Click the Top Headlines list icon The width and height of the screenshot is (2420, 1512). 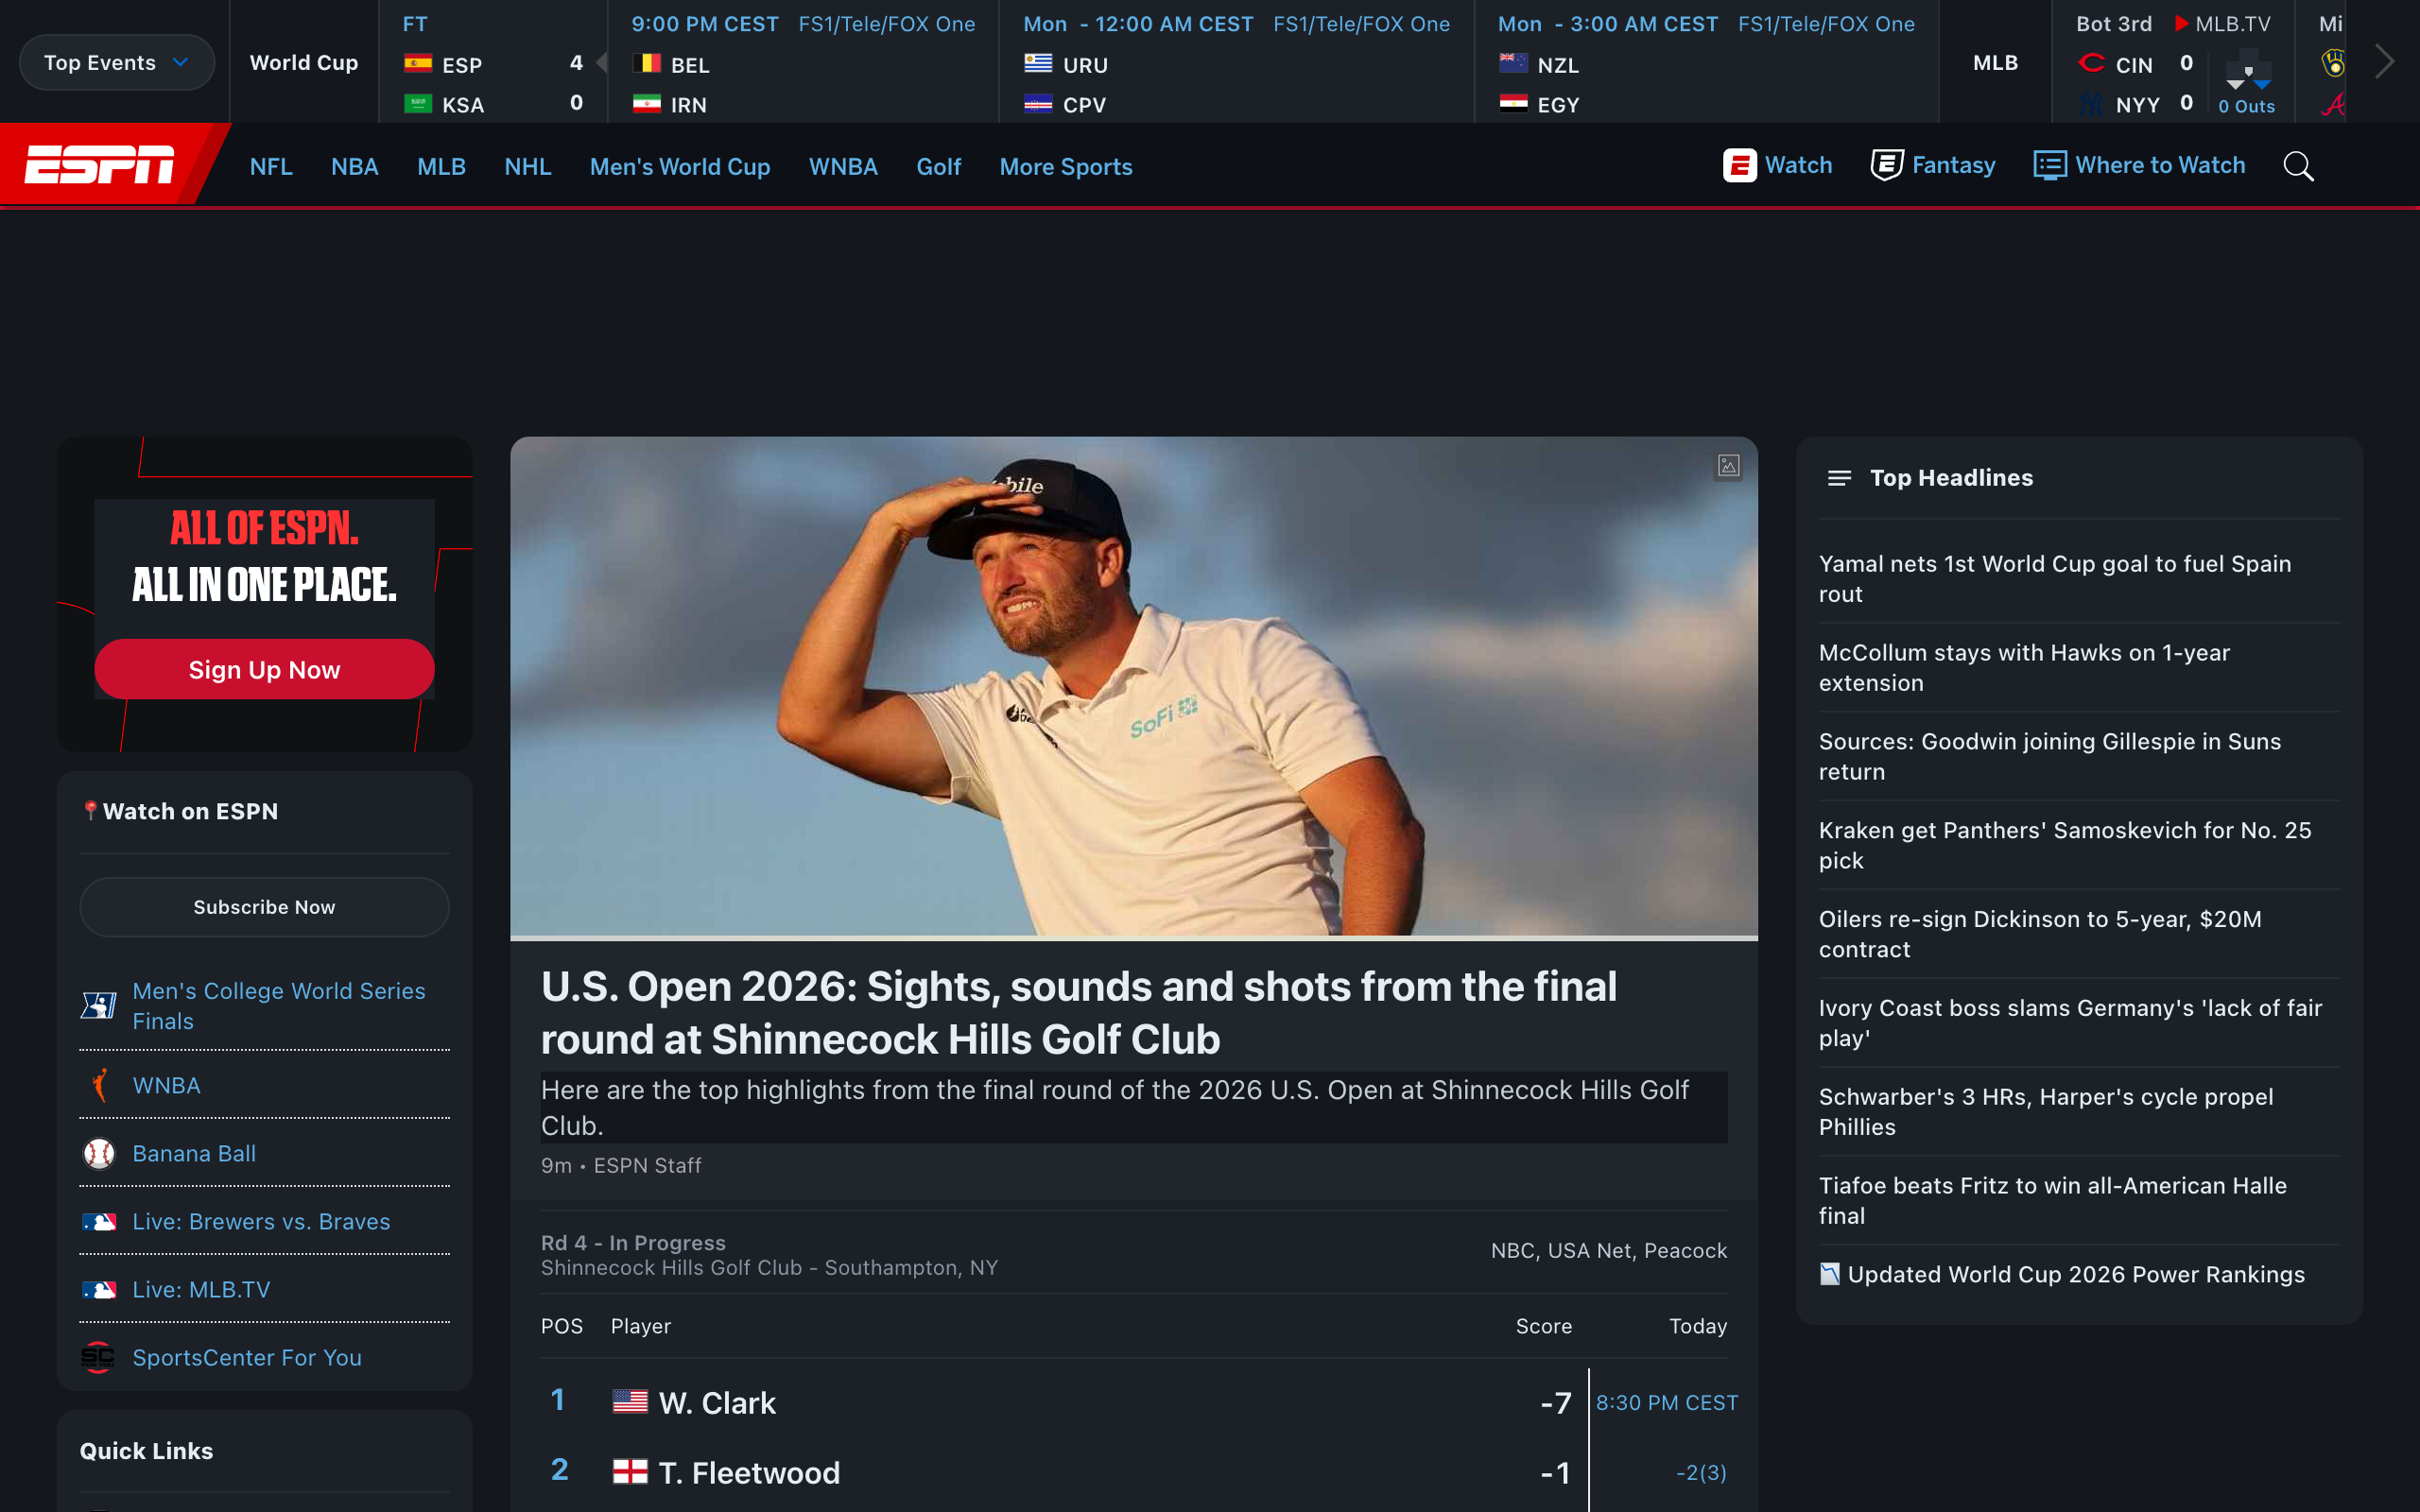coord(1839,478)
